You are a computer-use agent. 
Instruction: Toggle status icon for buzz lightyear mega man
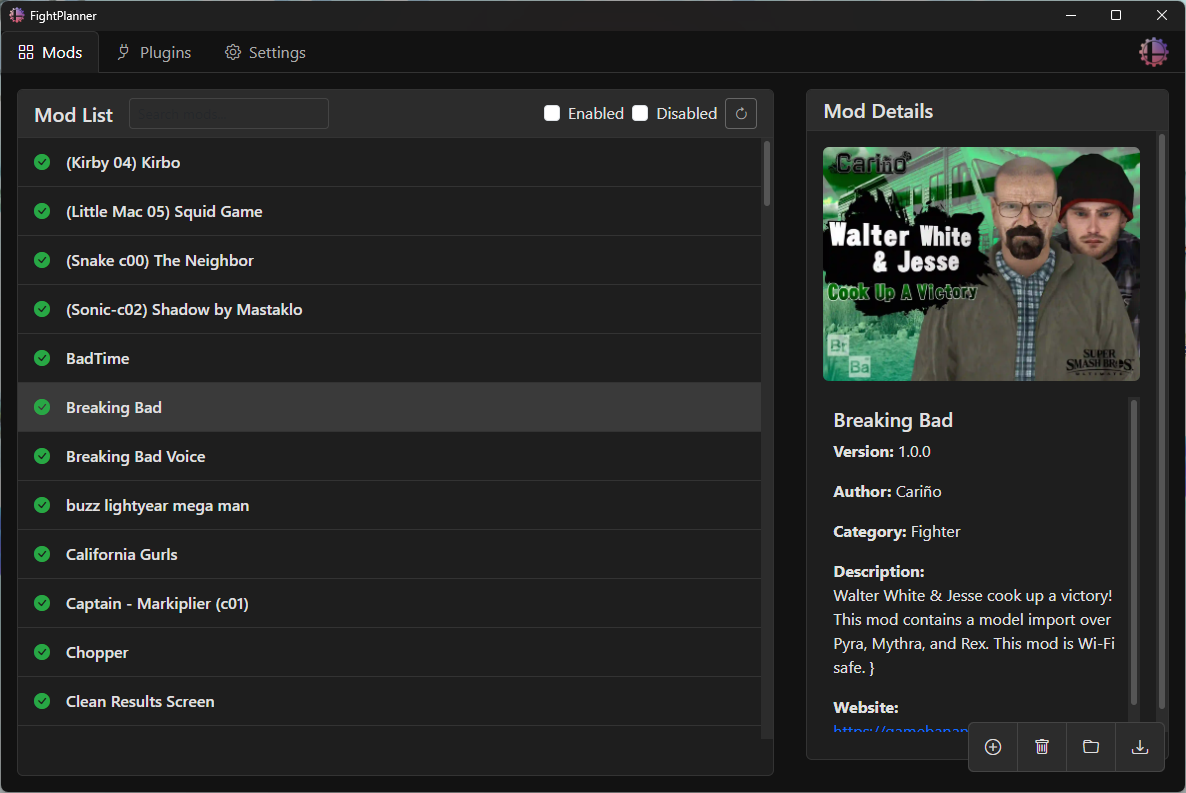42,505
